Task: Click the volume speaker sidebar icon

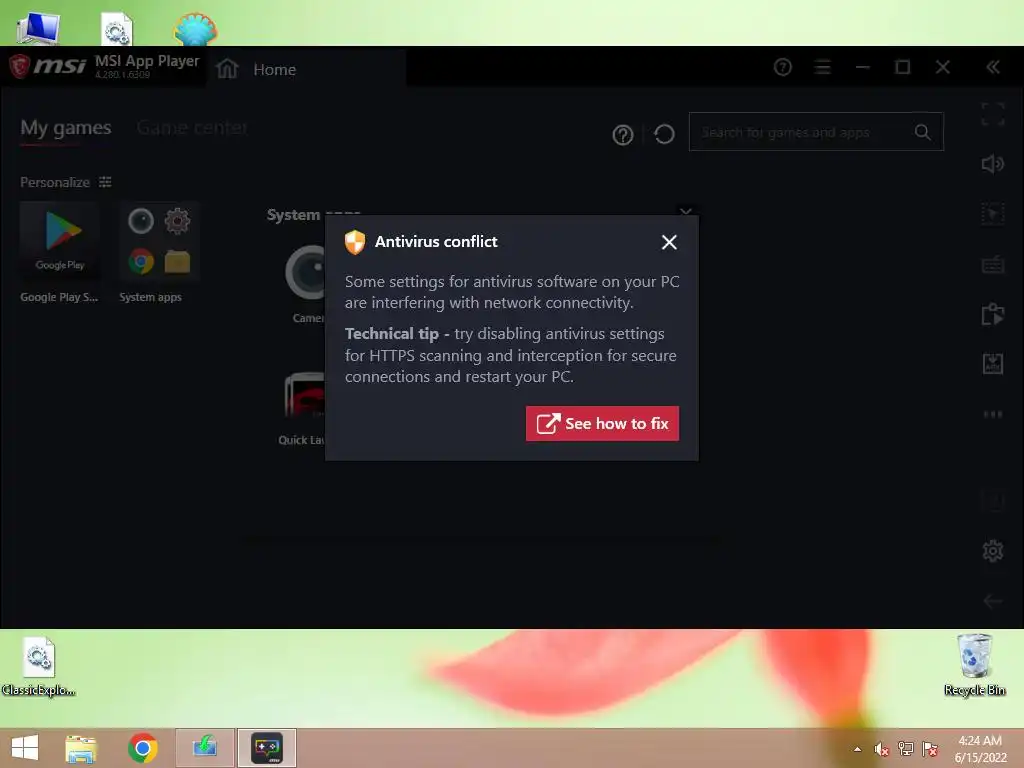Action: pos(993,164)
